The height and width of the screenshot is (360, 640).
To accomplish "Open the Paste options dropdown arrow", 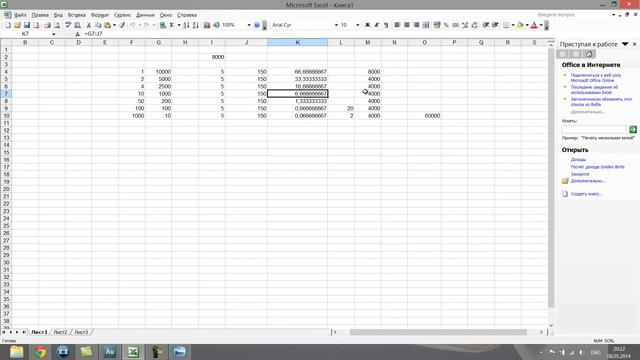I will click(x=114, y=25).
